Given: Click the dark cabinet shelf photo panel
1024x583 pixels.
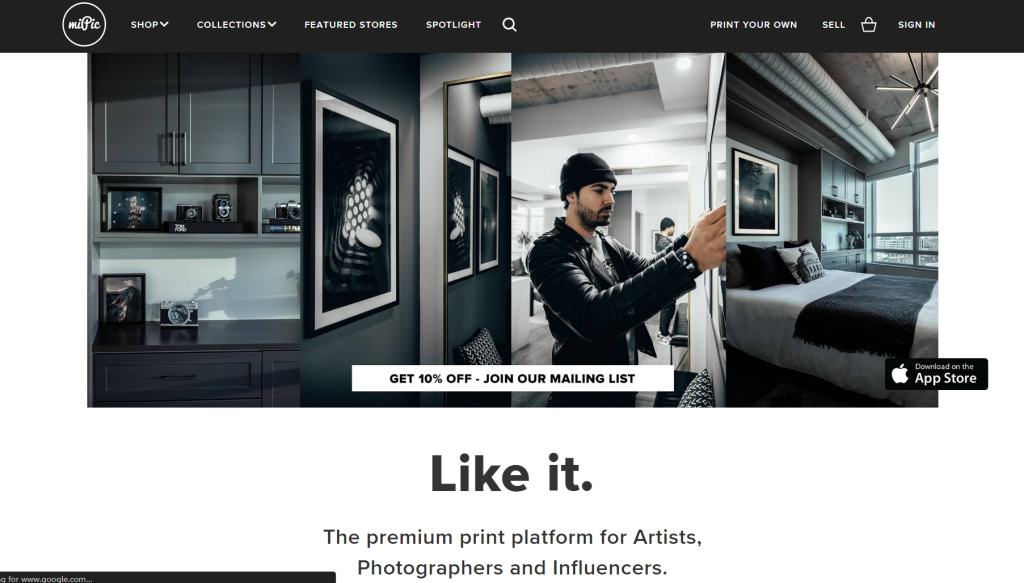Looking at the screenshot, I should (x=194, y=230).
